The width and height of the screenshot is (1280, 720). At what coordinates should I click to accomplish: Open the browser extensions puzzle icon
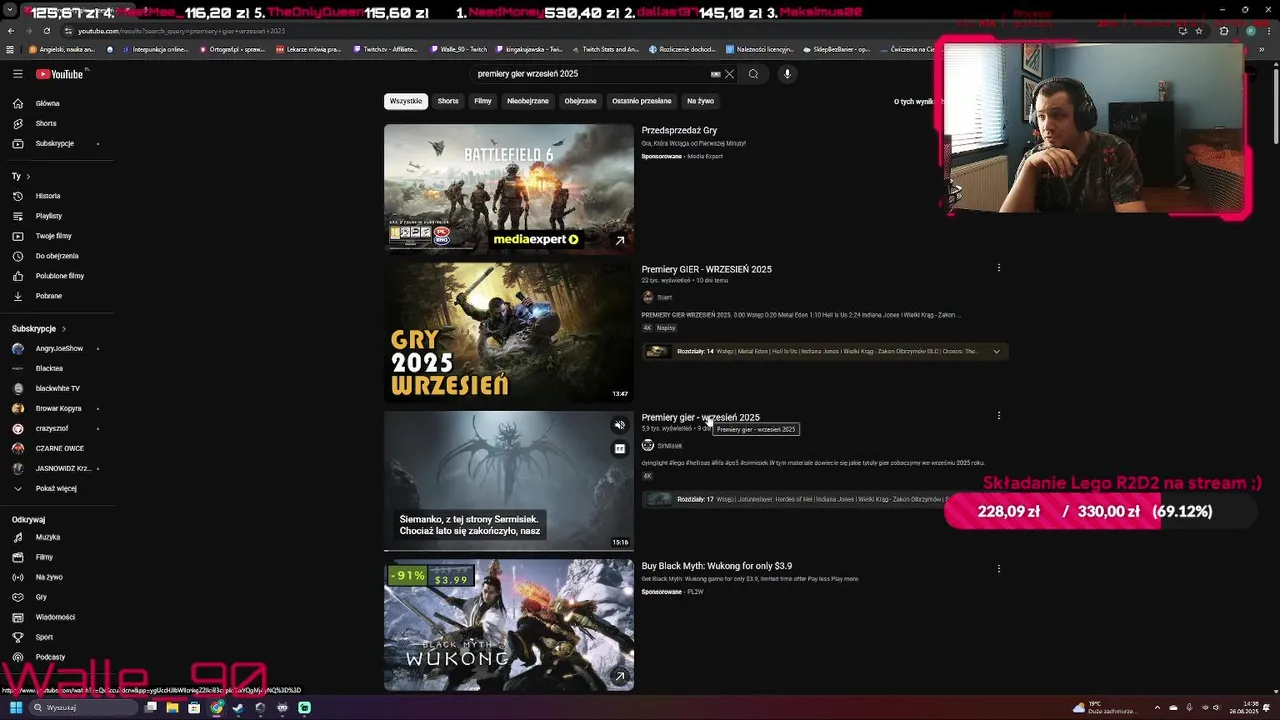tap(1224, 31)
